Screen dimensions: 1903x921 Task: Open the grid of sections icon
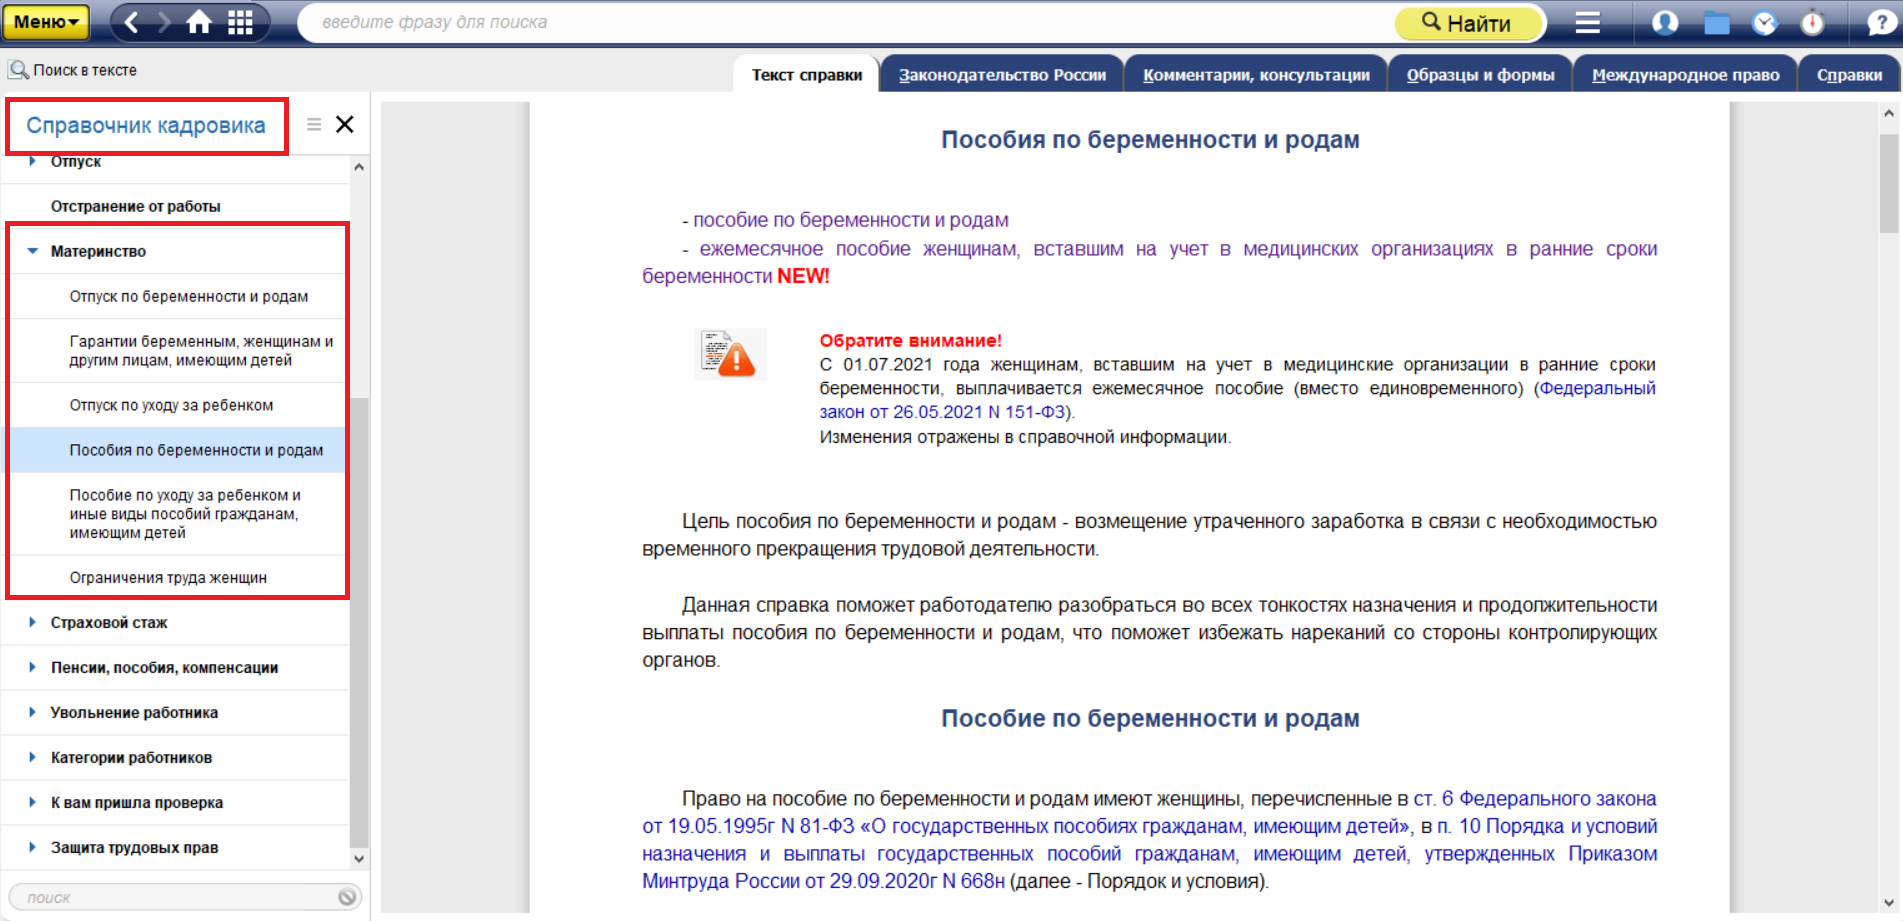(x=240, y=22)
